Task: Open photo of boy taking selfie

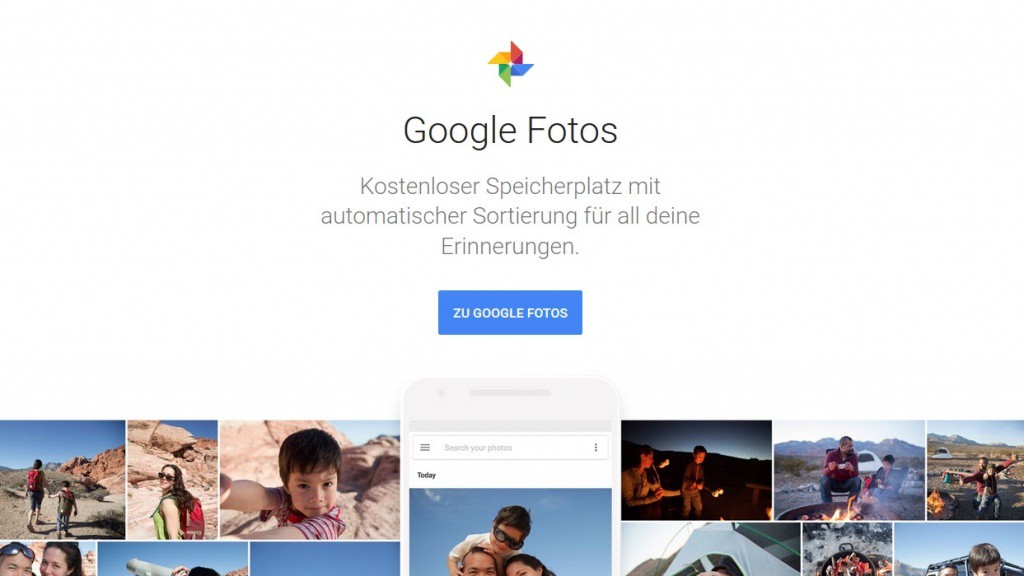Action: pyautogui.click(x=310, y=479)
